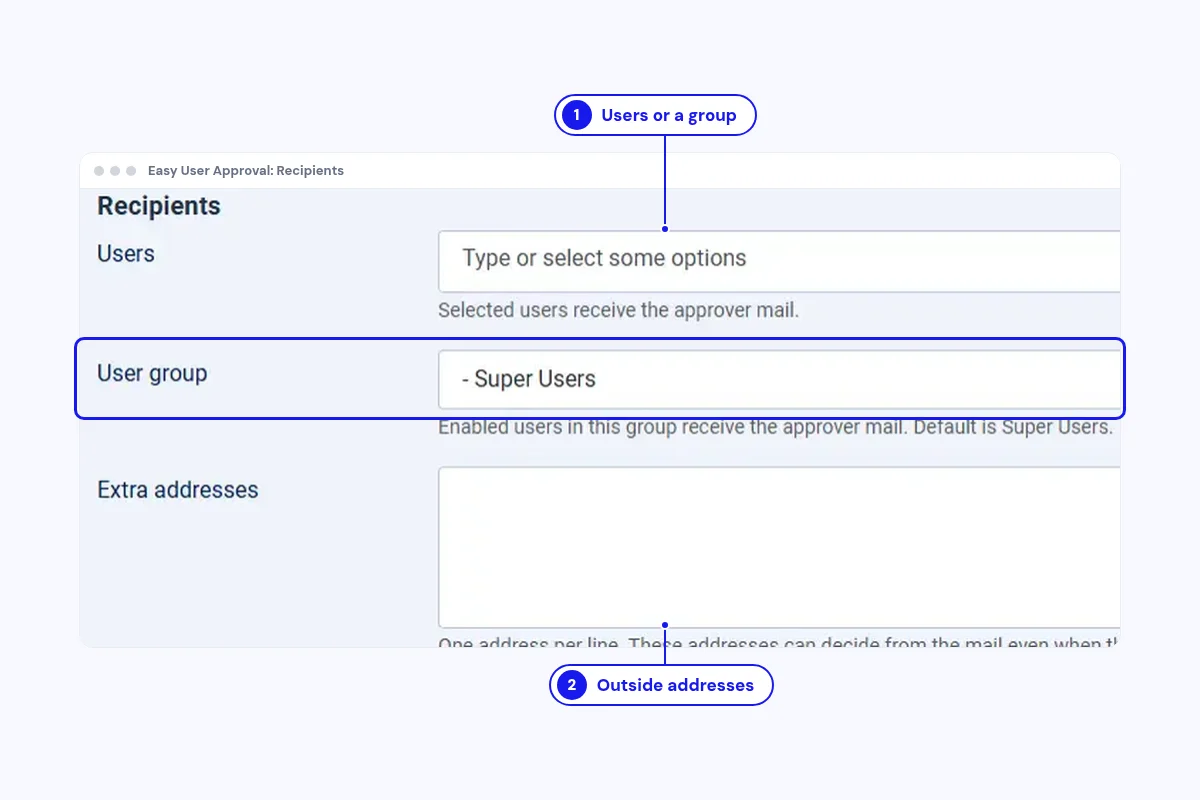Select the 'Outside addresses' callout label
Screen dimensions: 1200x800
(x=675, y=685)
